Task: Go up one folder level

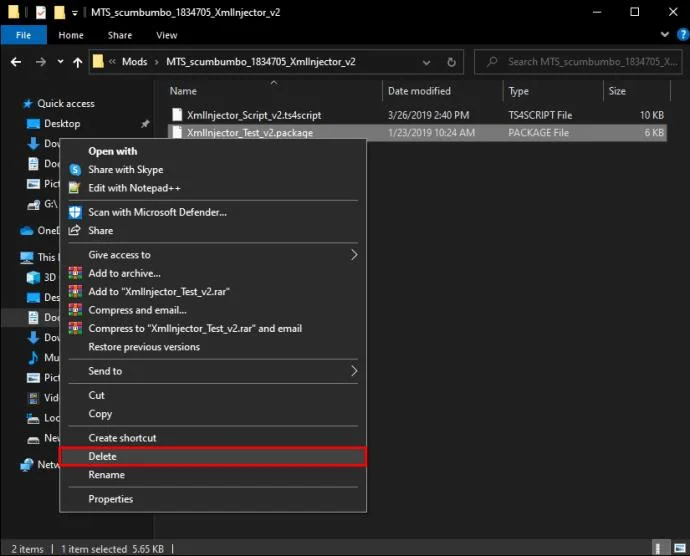Action: coord(77,63)
